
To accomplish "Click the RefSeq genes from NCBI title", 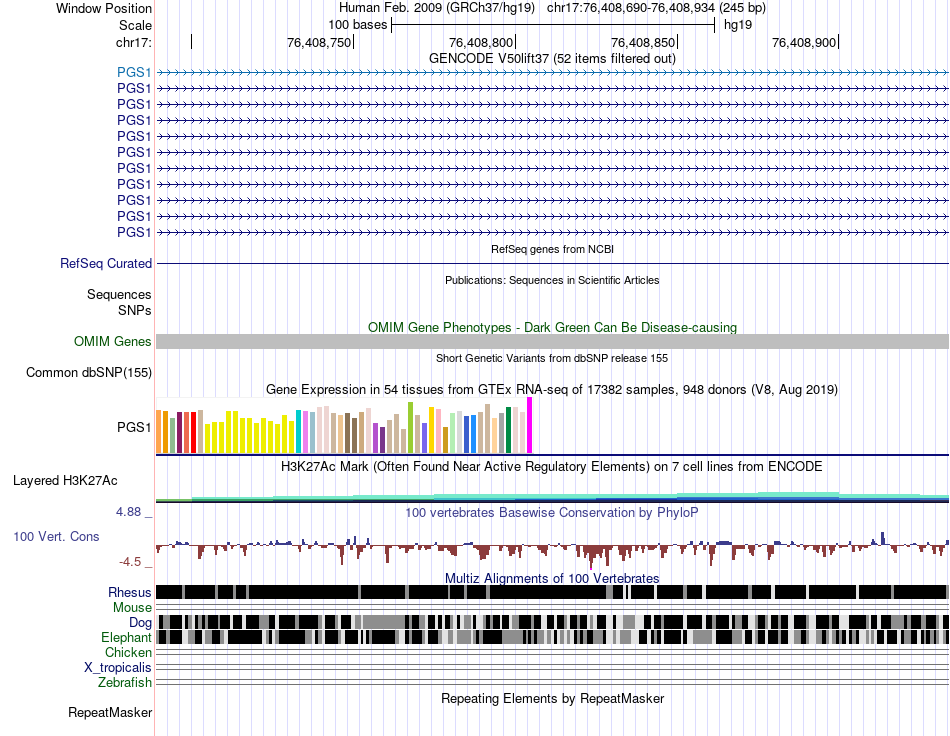I will click(552, 249).
